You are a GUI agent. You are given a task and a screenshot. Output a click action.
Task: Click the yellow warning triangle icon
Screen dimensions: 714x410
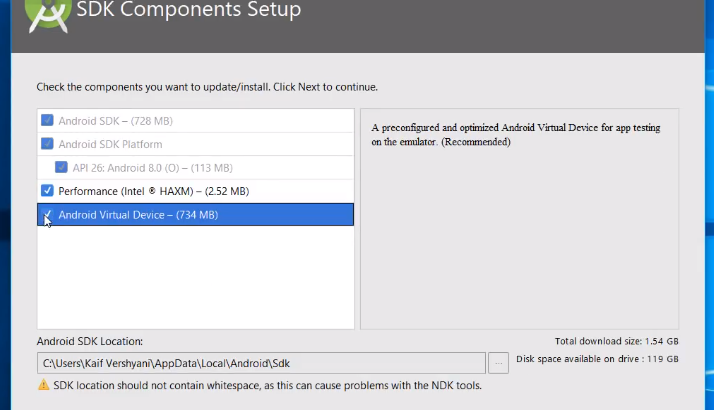click(43, 385)
